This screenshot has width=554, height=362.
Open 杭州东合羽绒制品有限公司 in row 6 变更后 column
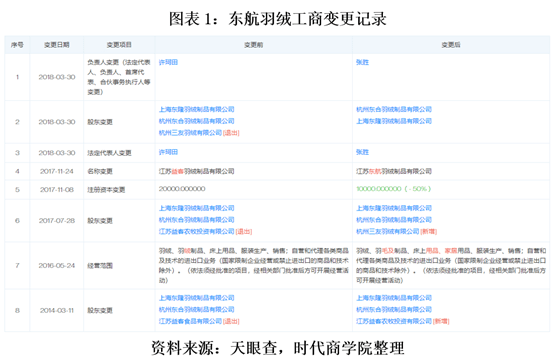[x=394, y=220]
